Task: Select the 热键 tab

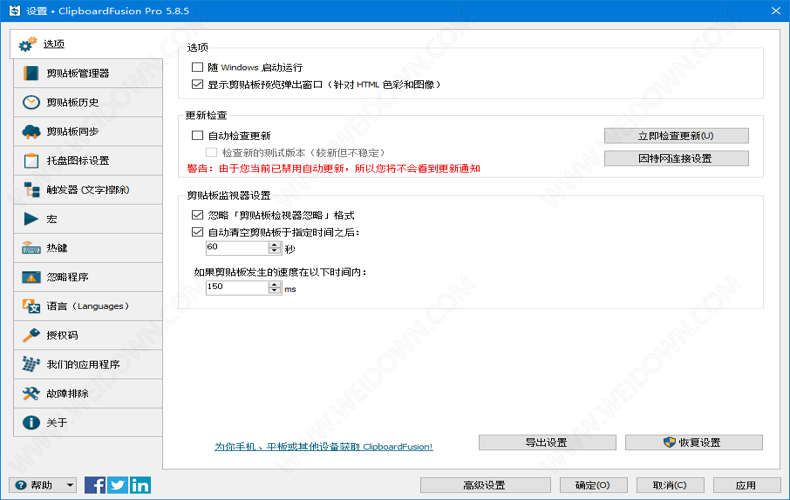Action: 88,248
